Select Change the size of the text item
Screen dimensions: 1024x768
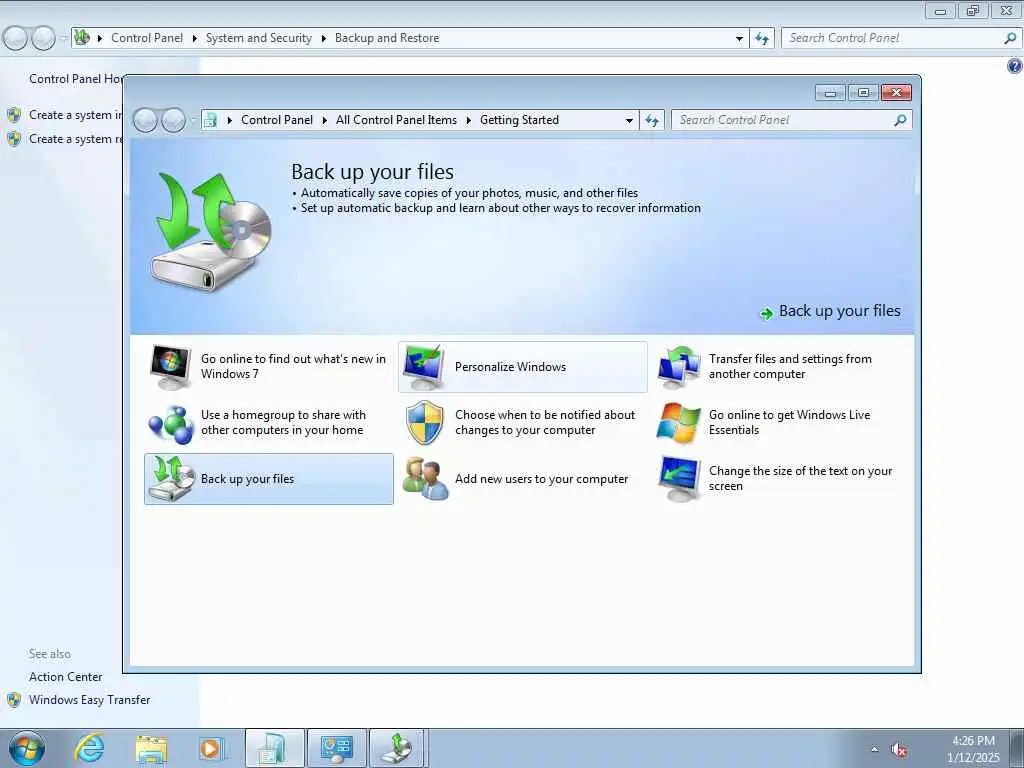[801, 479]
